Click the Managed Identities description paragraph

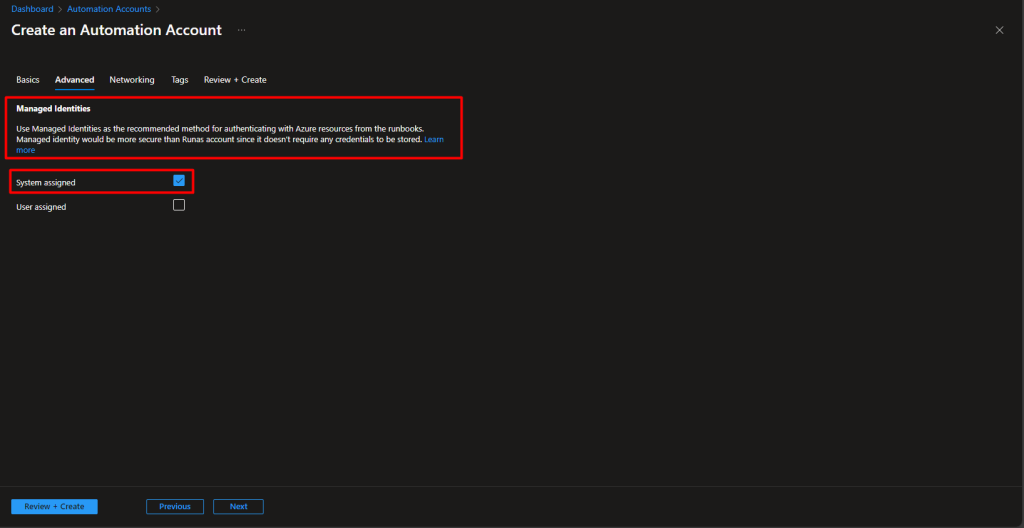220,134
